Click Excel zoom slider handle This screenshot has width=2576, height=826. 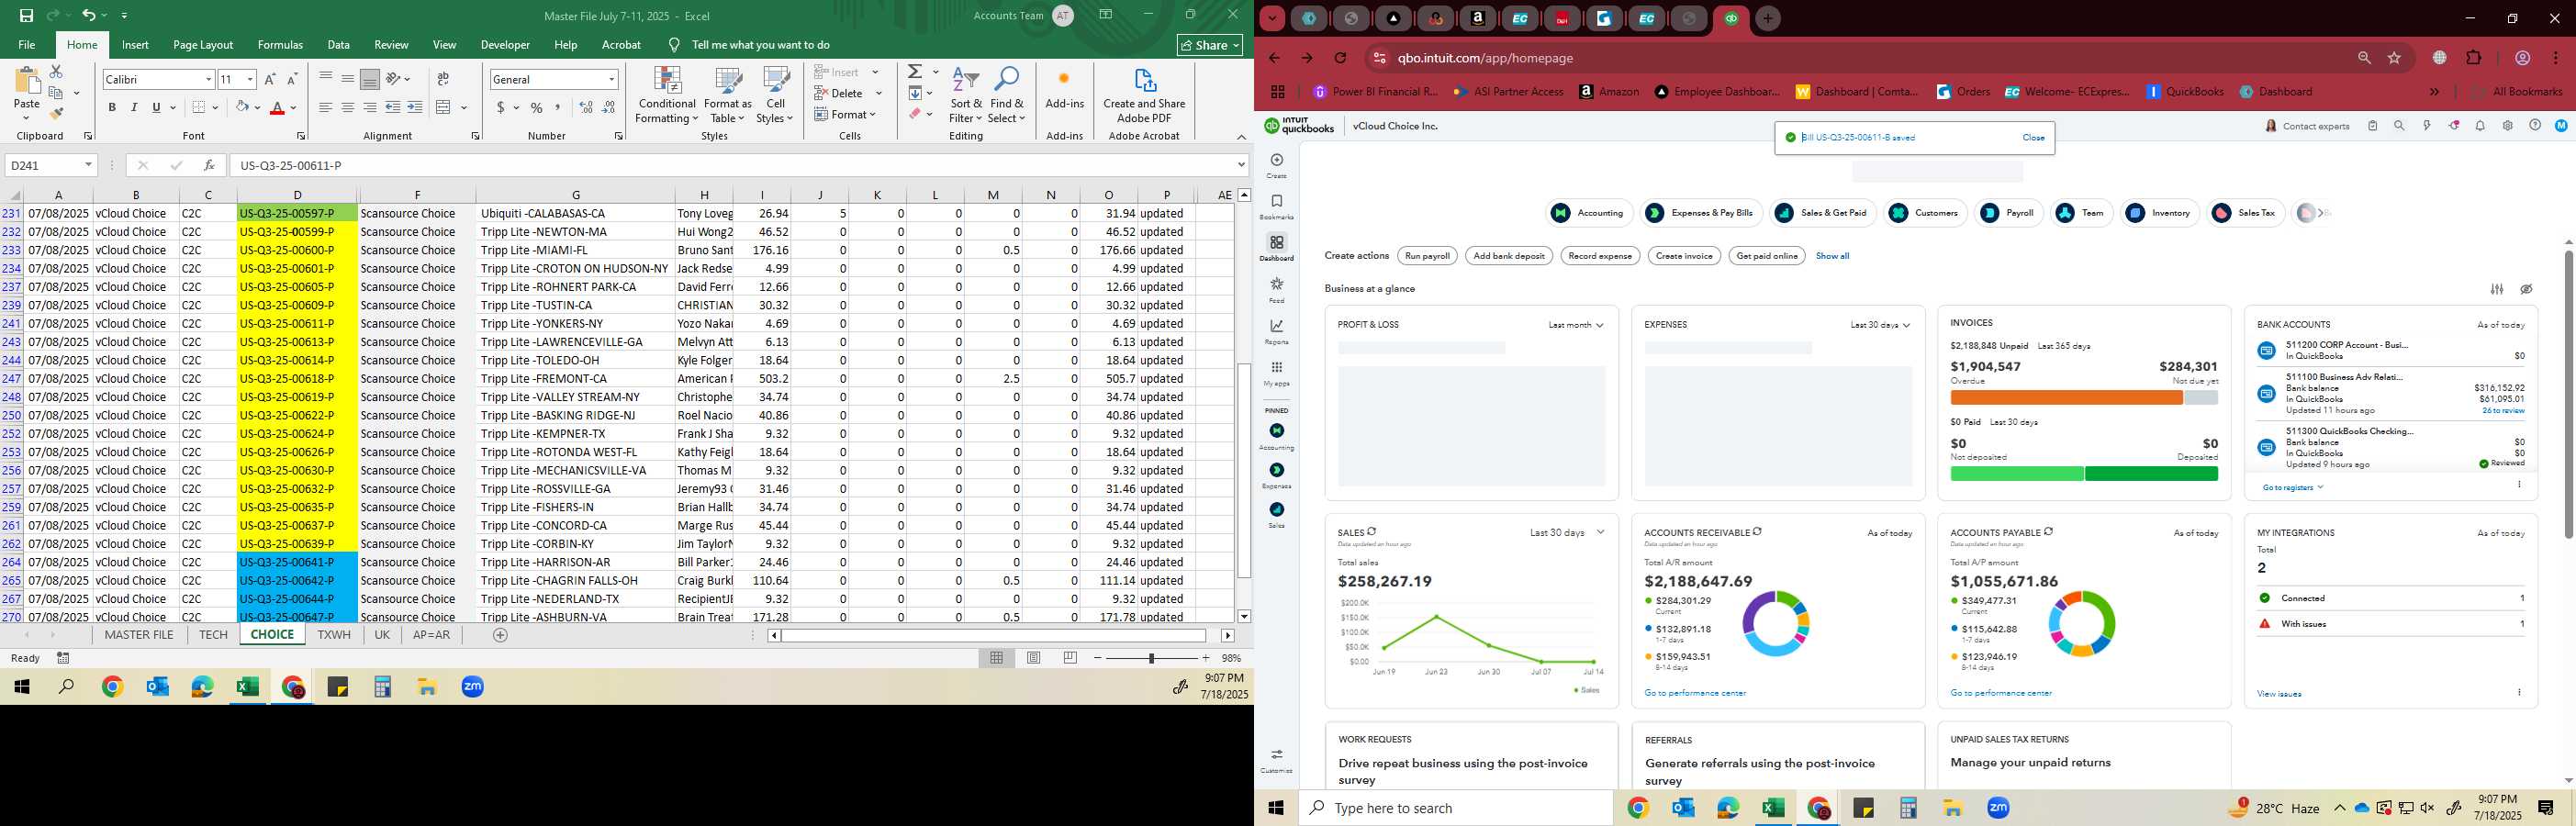tap(1151, 658)
